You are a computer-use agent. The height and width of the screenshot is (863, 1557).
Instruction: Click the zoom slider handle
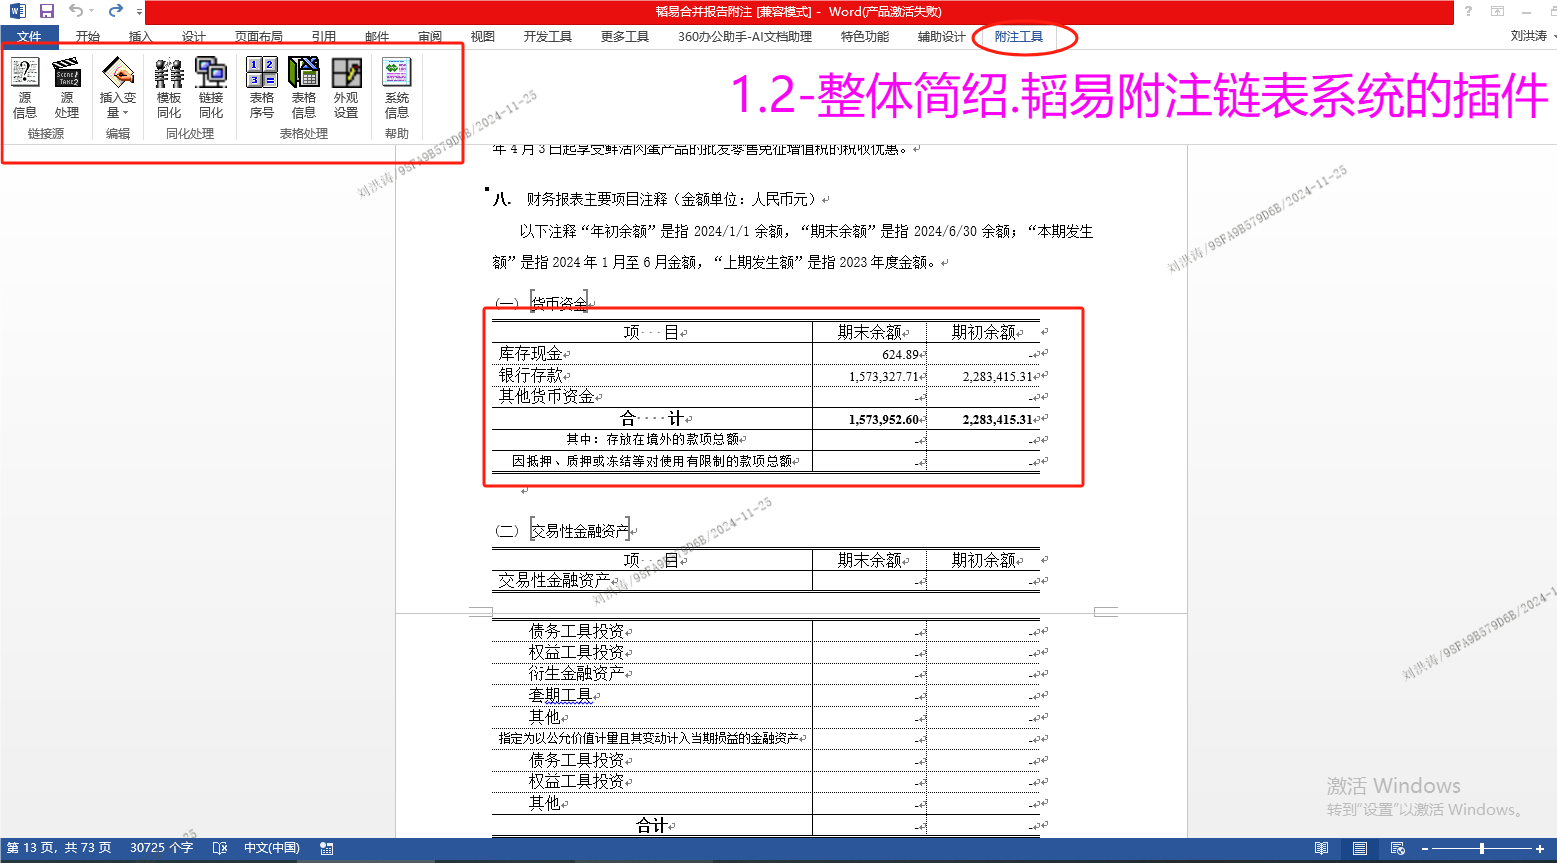[x=1482, y=849]
